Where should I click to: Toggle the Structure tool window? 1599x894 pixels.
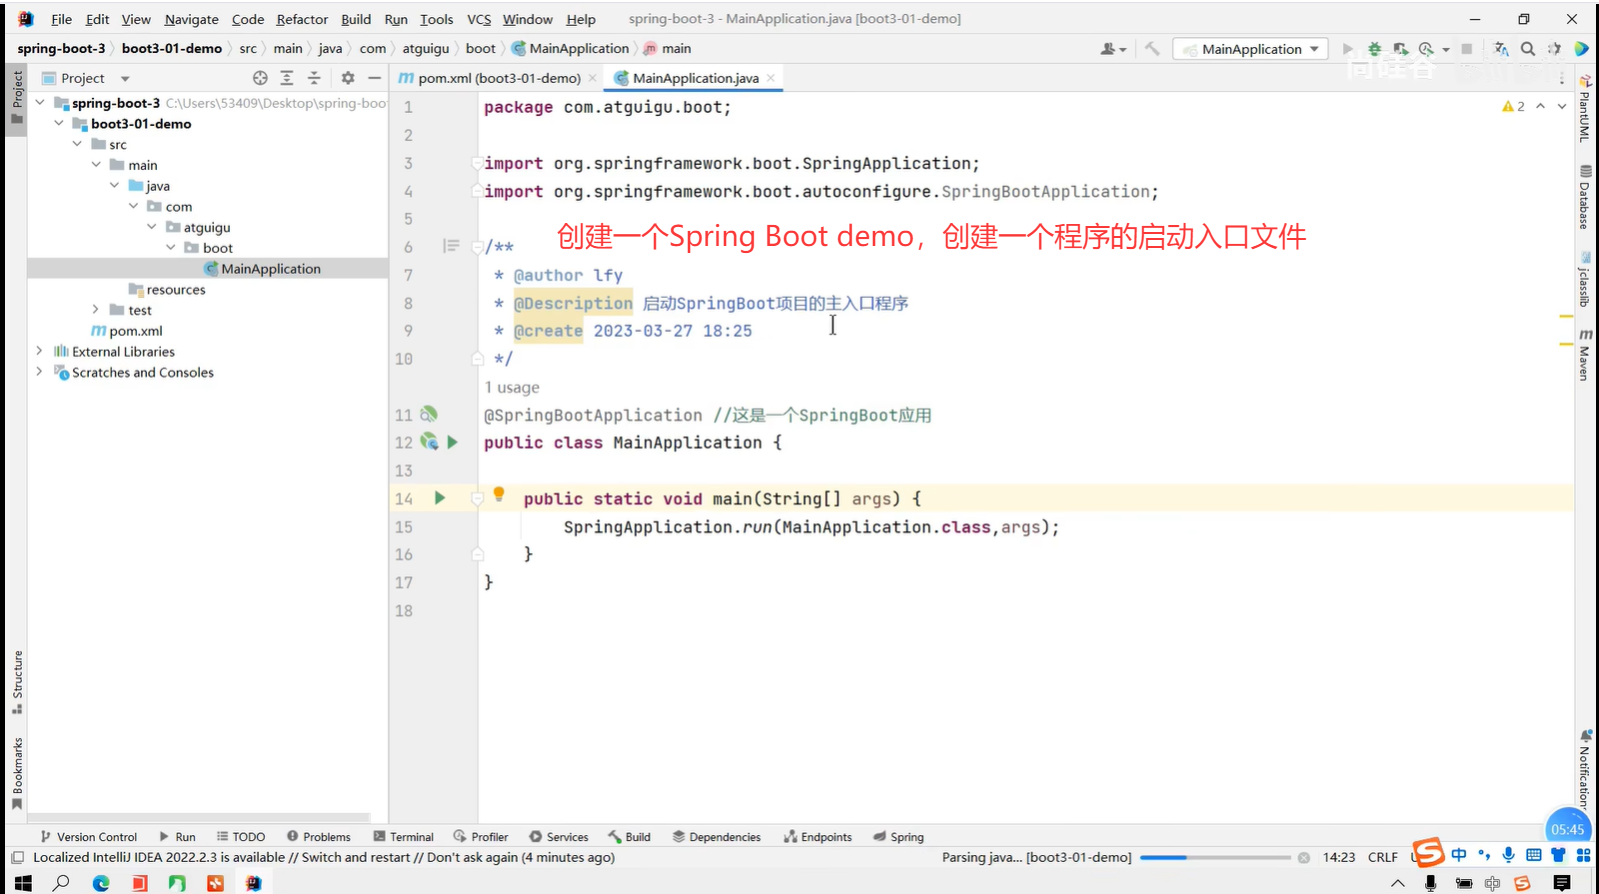pos(17,682)
